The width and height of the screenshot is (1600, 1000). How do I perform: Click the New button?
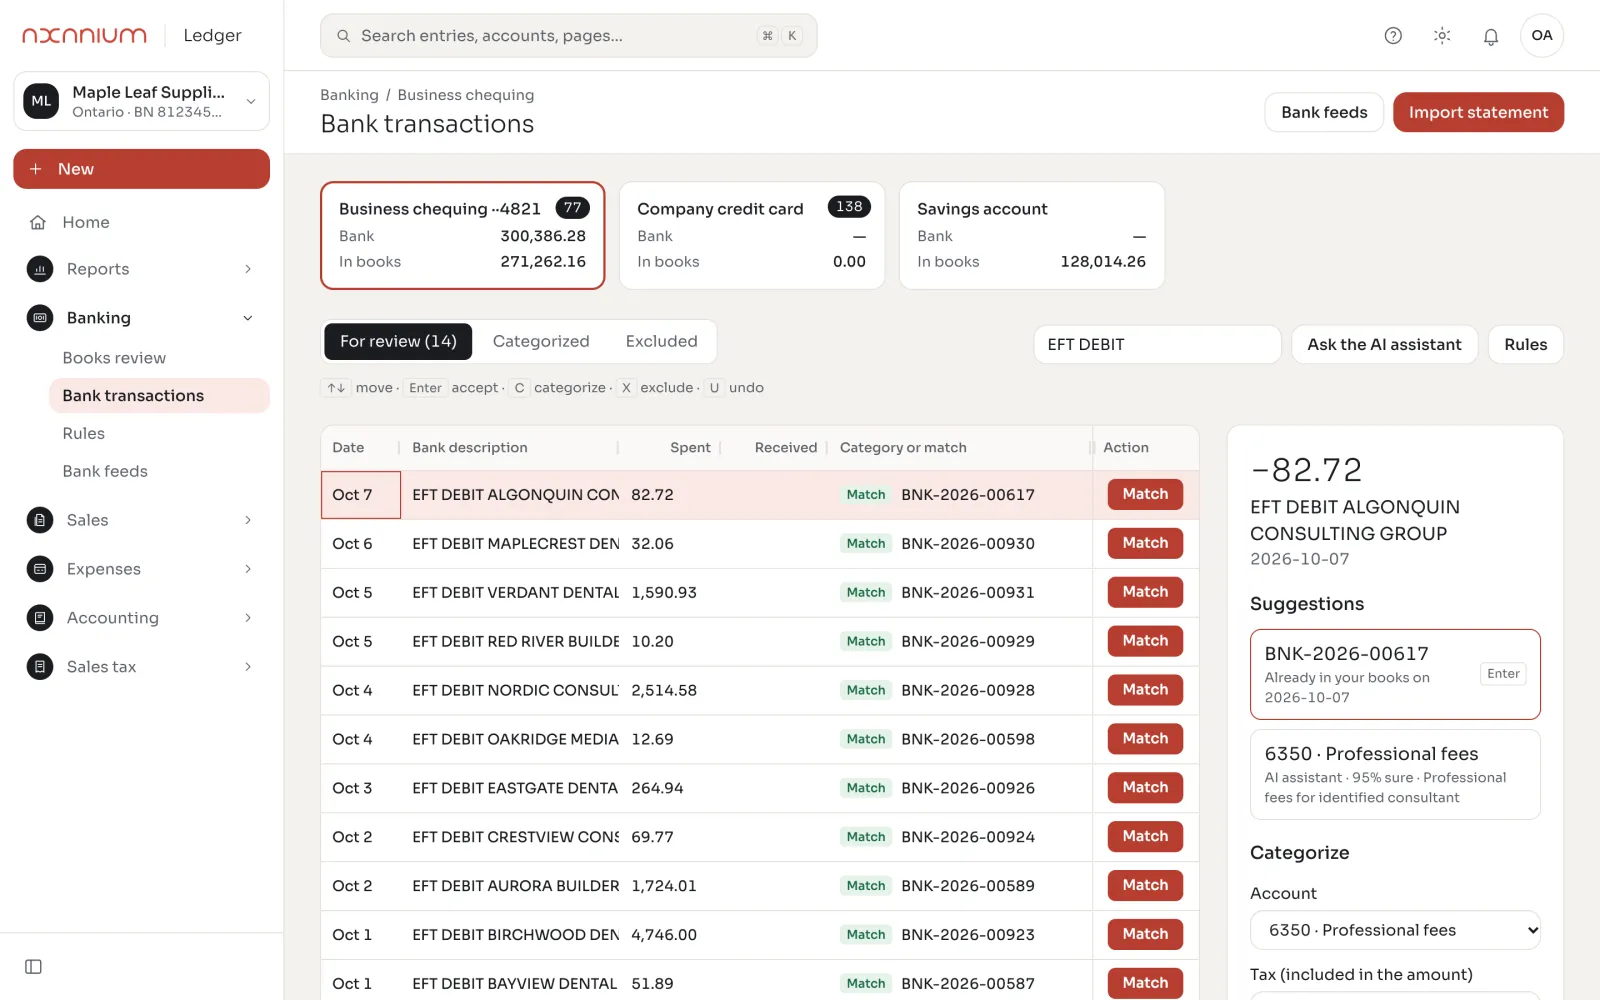point(141,169)
